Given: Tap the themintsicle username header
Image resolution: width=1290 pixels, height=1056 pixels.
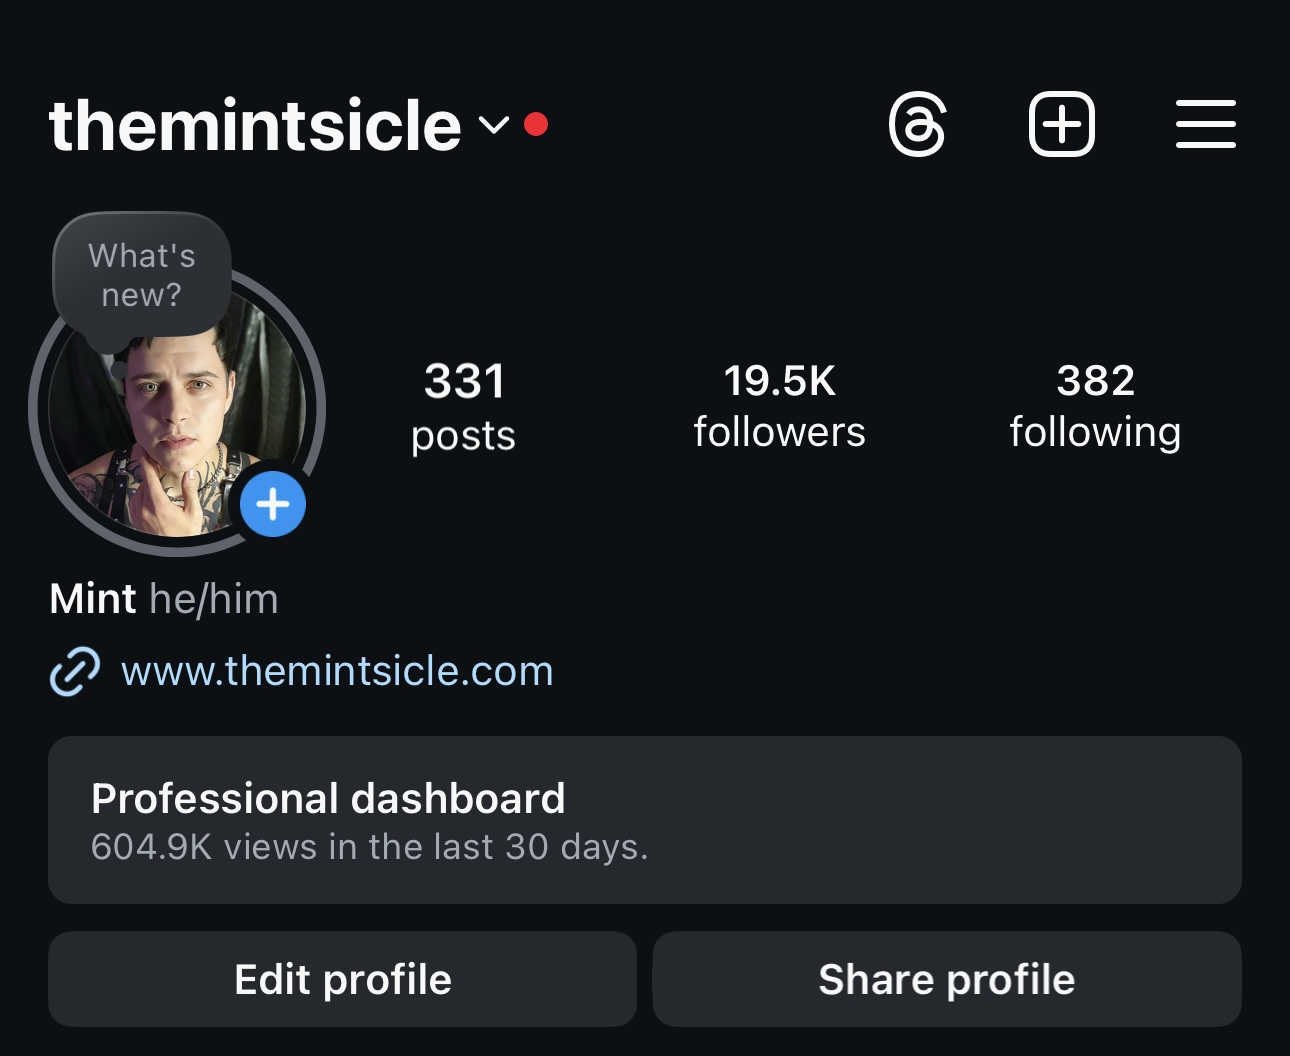Looking at the screenshot, I should point(255,126).
